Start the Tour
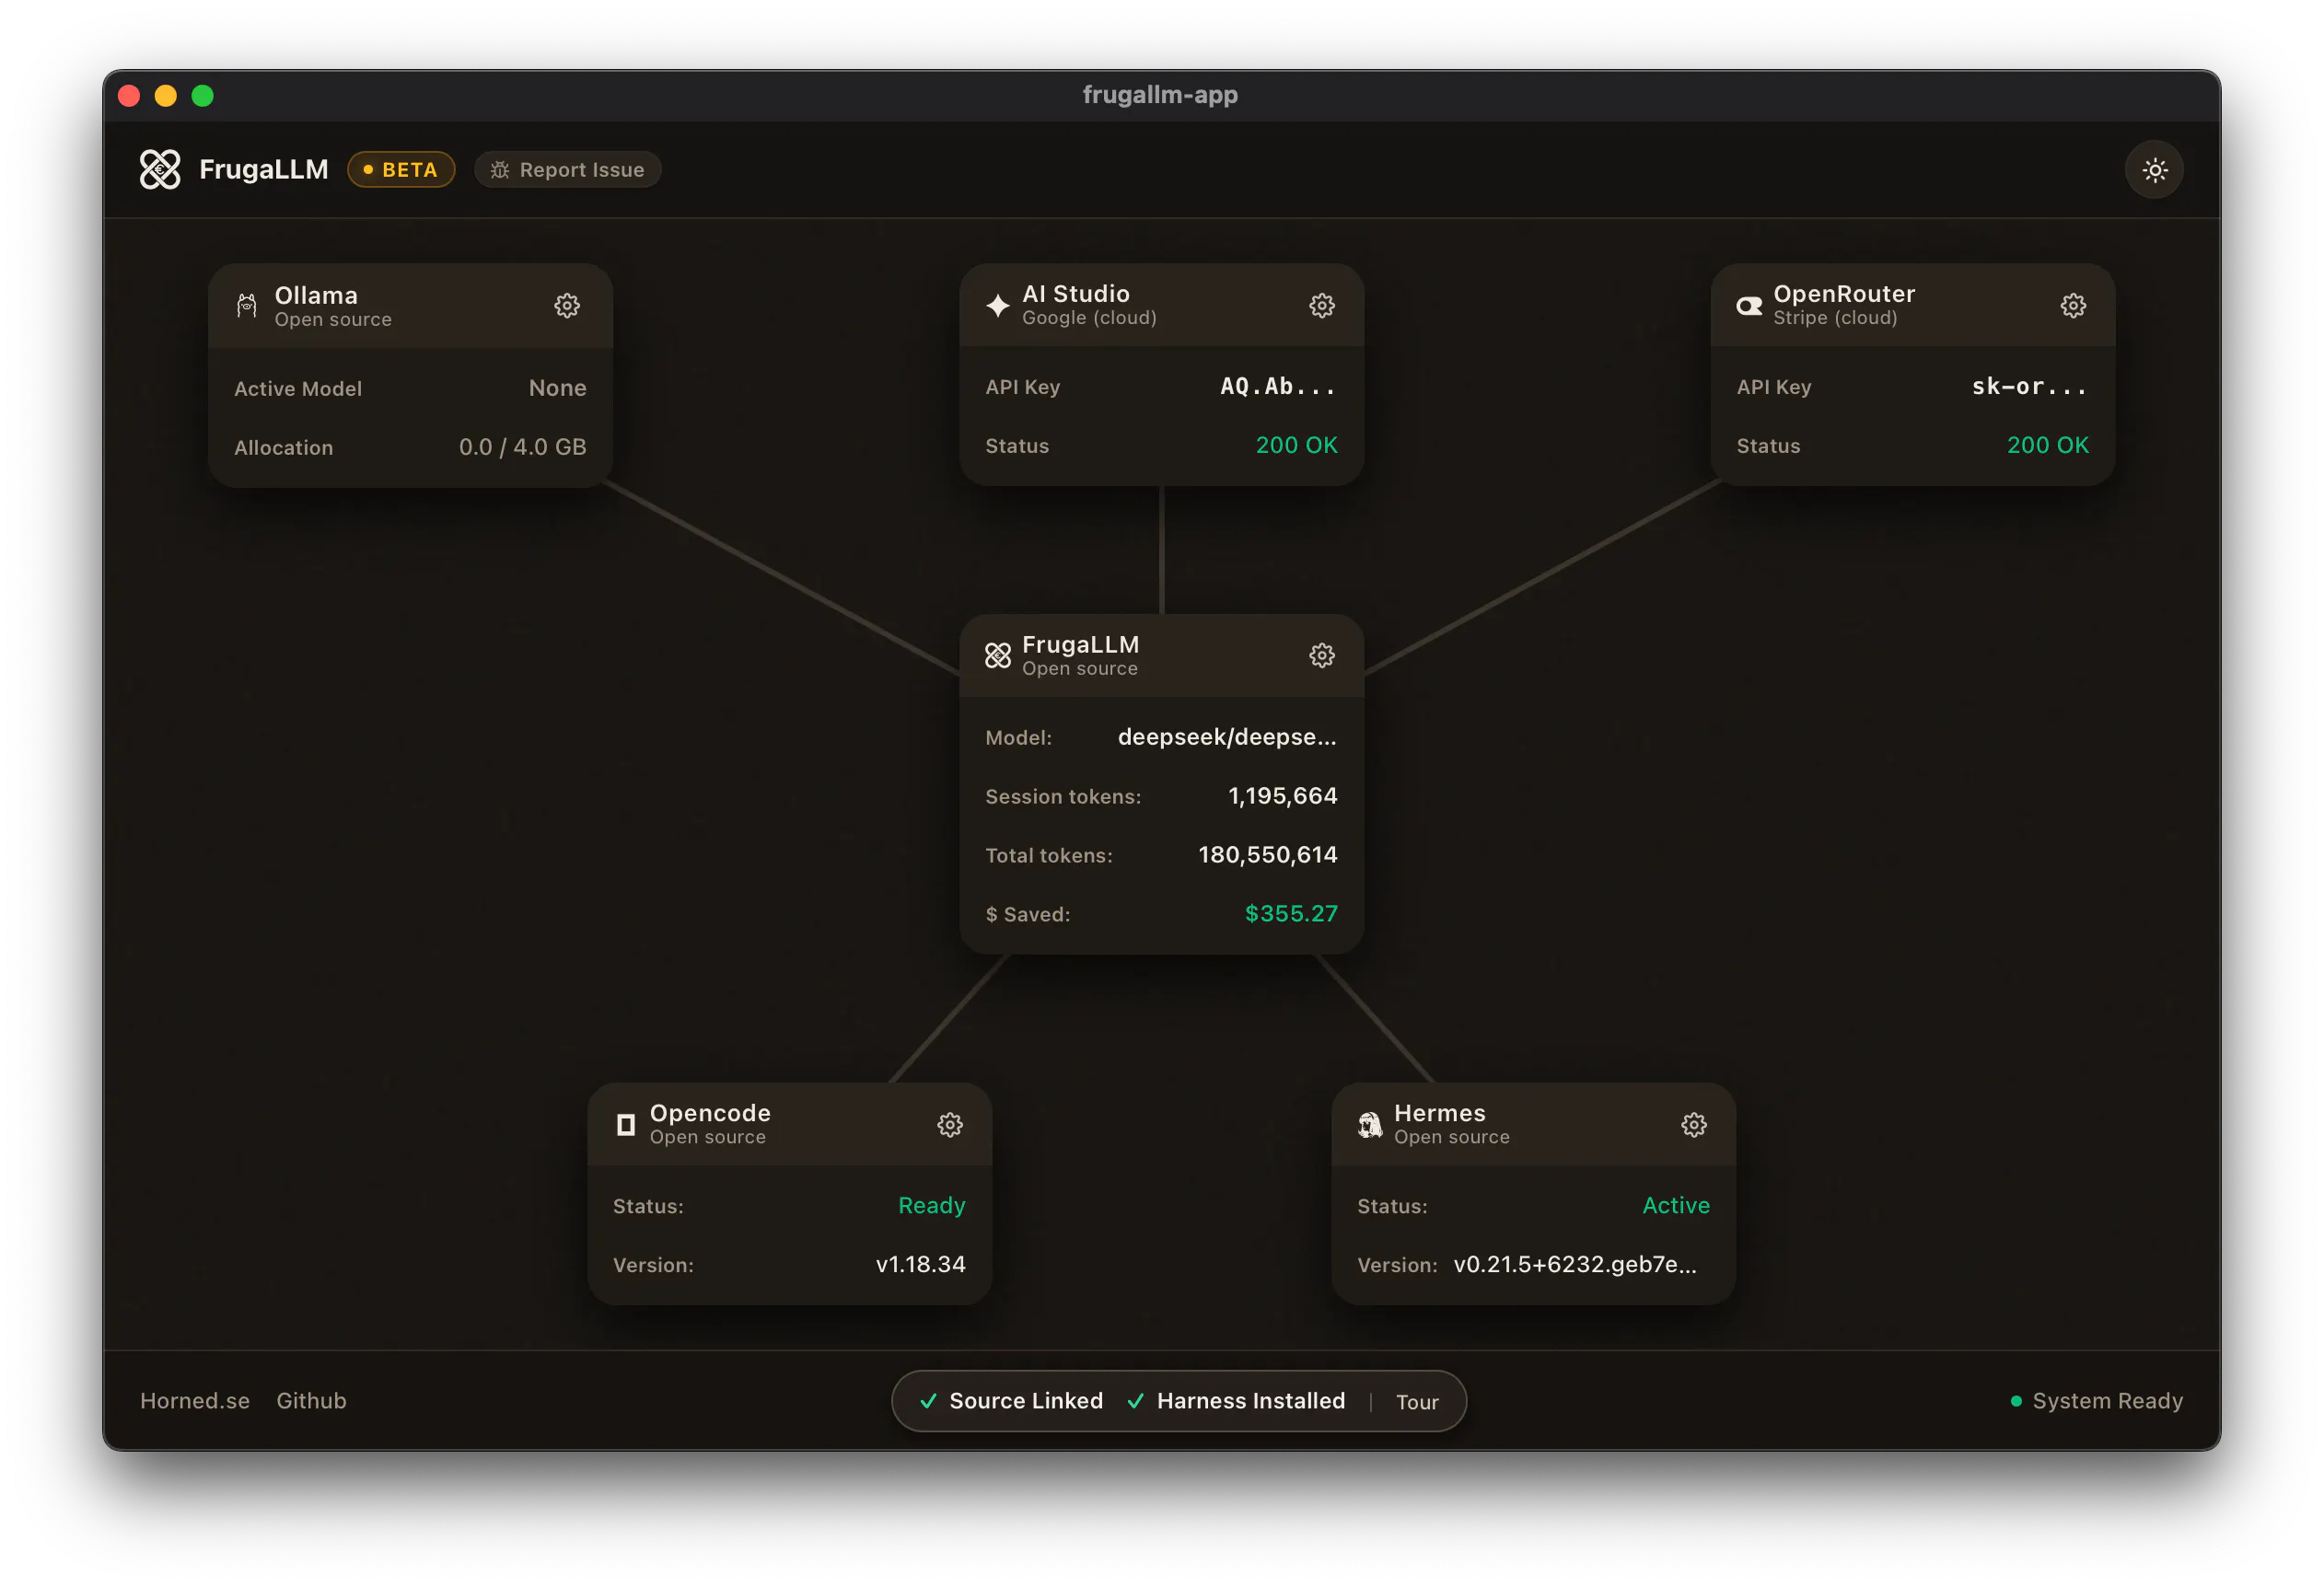 pyautogui.click(x=1417, y=1402)
